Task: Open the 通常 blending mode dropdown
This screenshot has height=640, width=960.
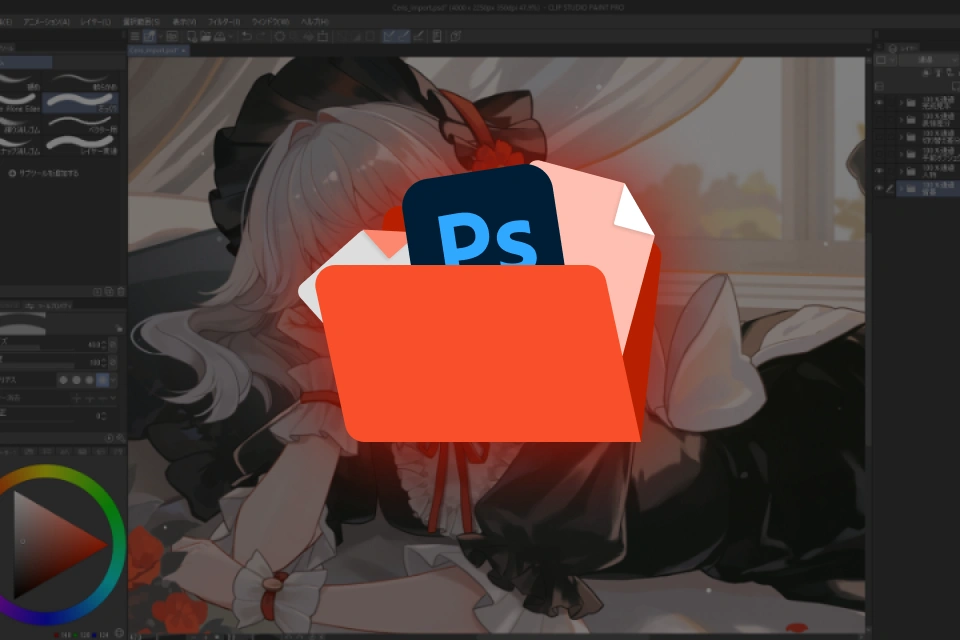Action: [x=928, y=60]
